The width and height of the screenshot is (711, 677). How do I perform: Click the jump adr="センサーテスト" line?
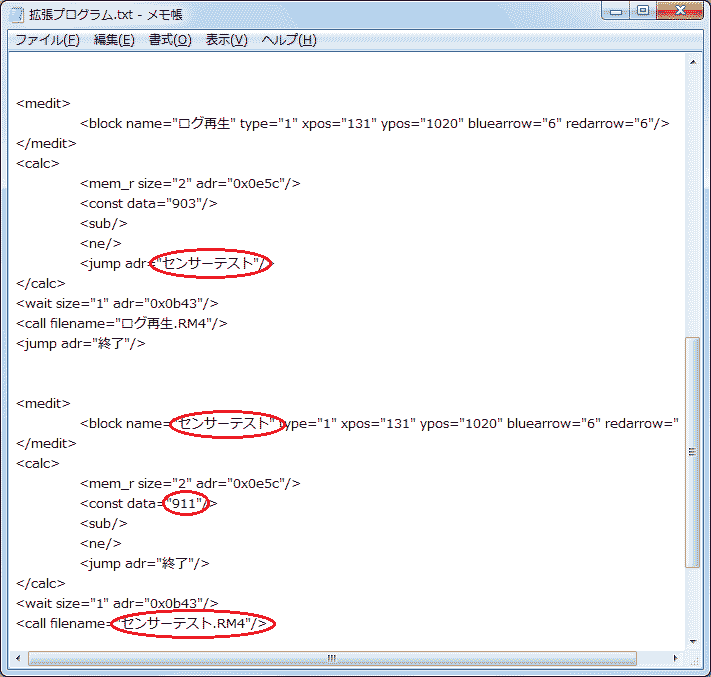(177, 263)
